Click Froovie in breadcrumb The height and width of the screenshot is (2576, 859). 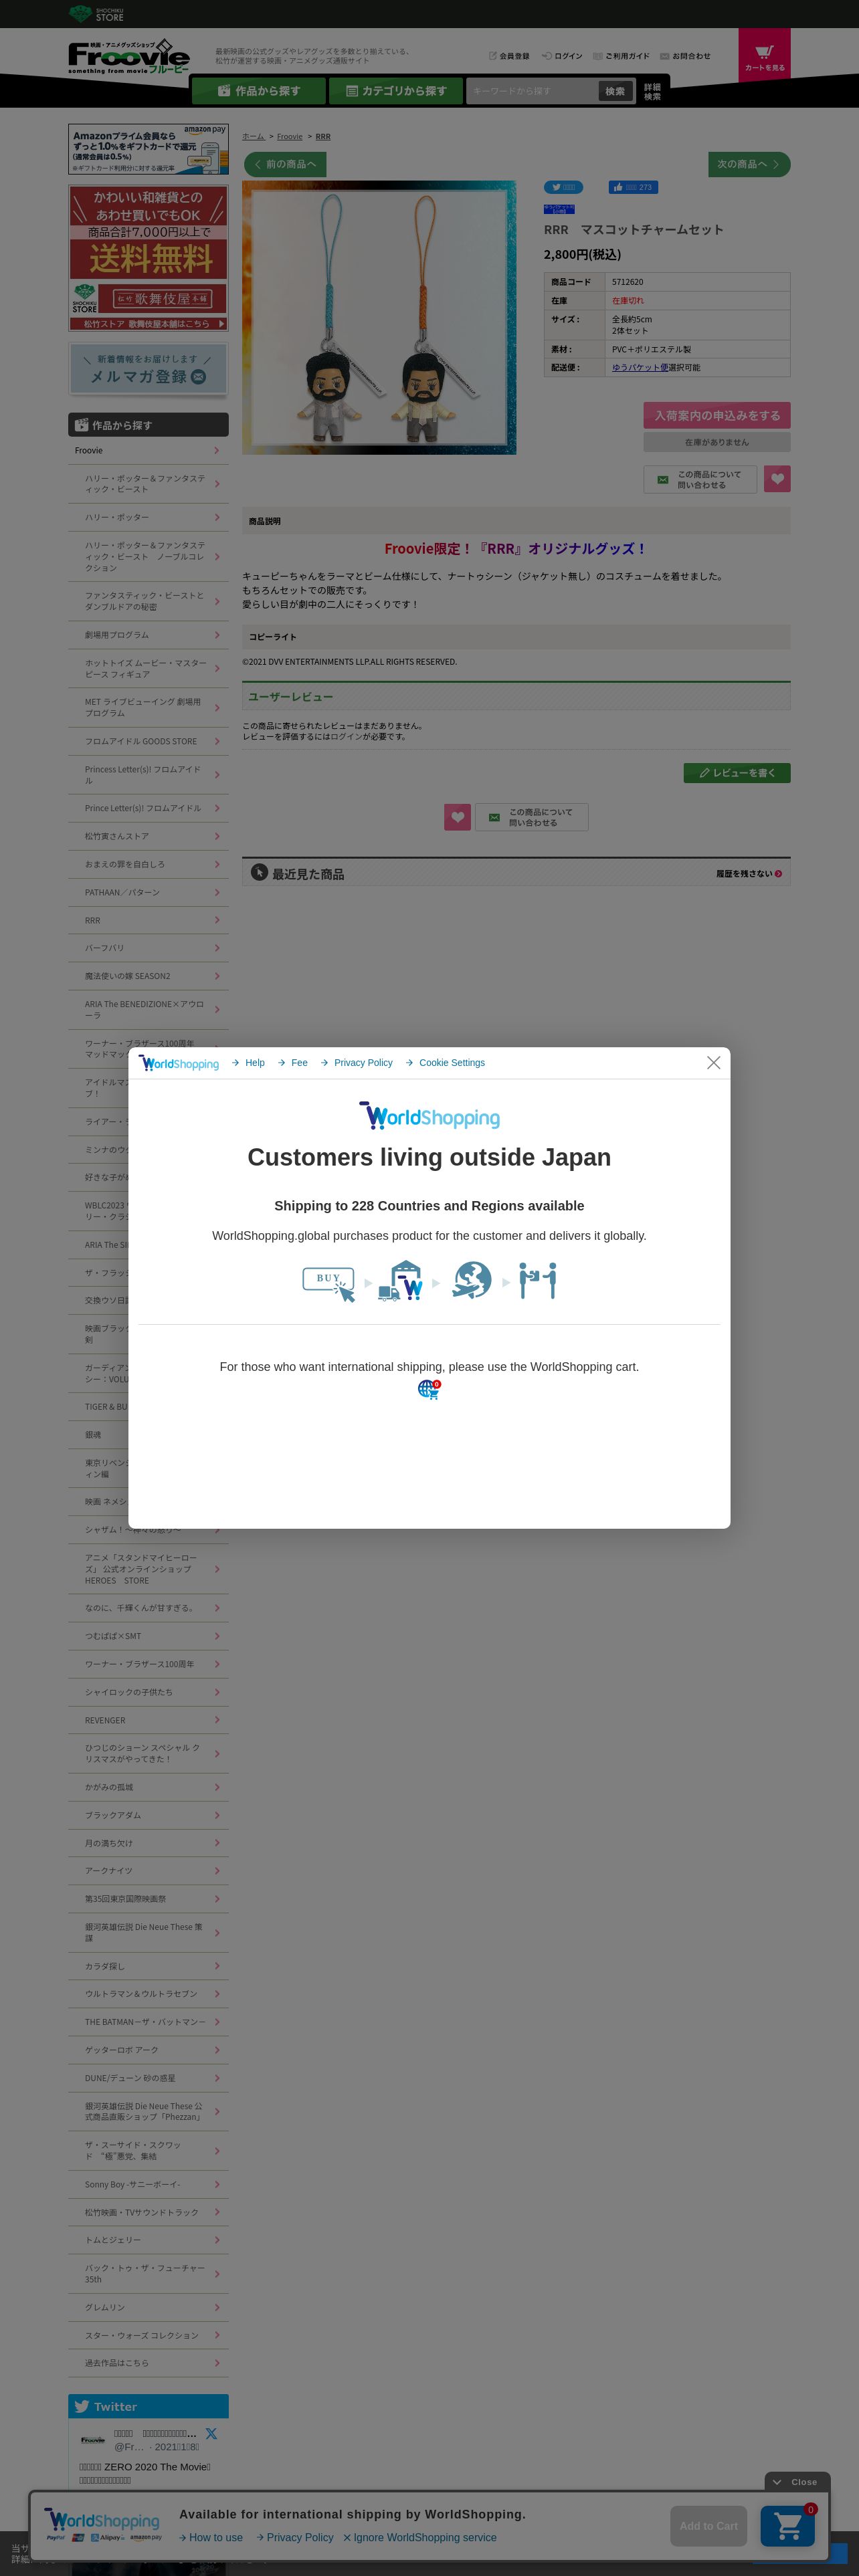290,137
